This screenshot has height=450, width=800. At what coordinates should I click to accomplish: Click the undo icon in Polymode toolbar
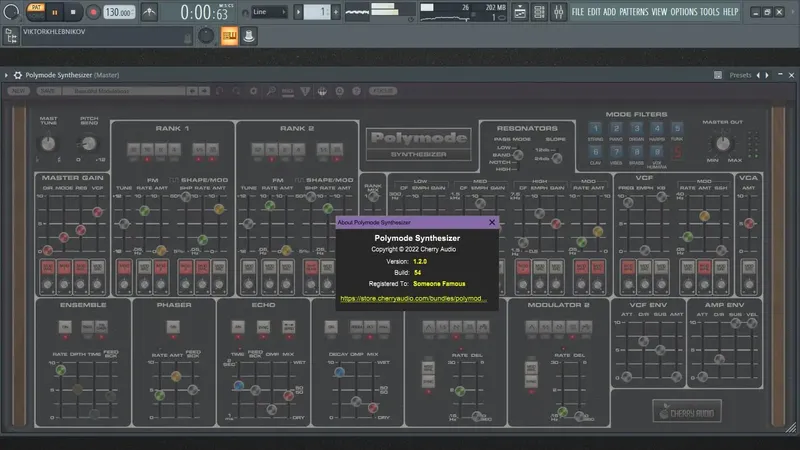click(x=220, y=91)
